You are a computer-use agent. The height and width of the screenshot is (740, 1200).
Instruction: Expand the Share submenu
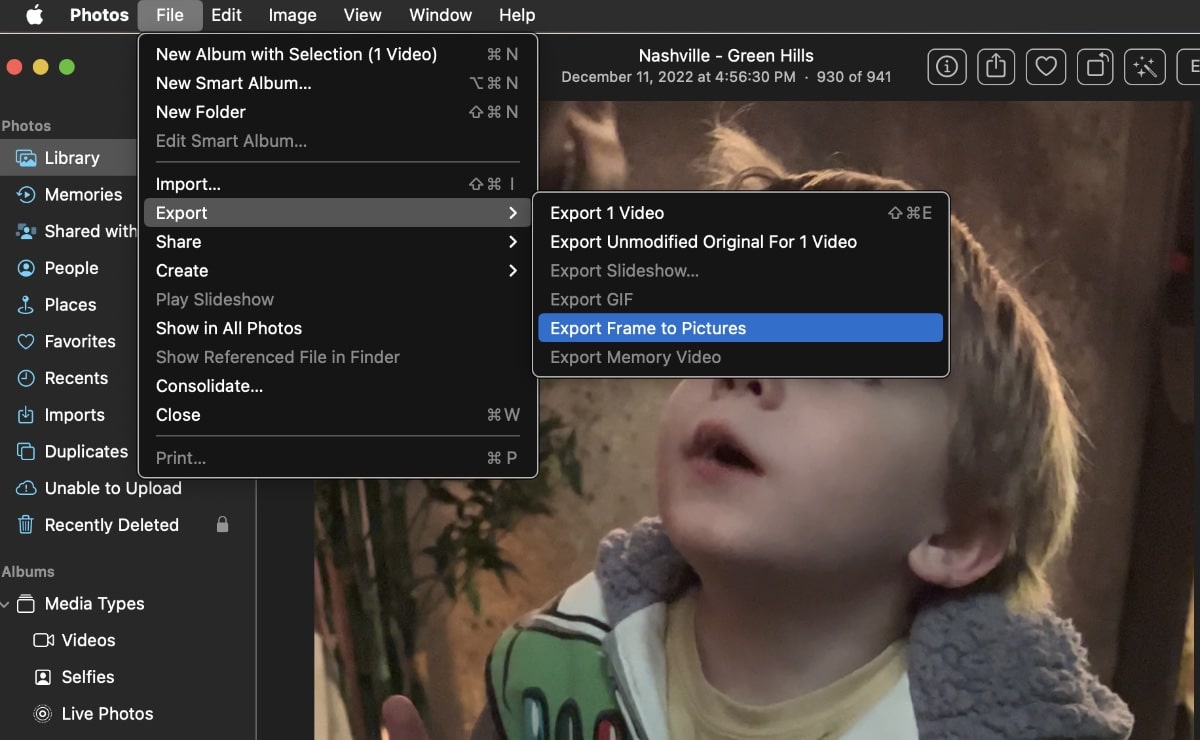click(x=336, y=242)
